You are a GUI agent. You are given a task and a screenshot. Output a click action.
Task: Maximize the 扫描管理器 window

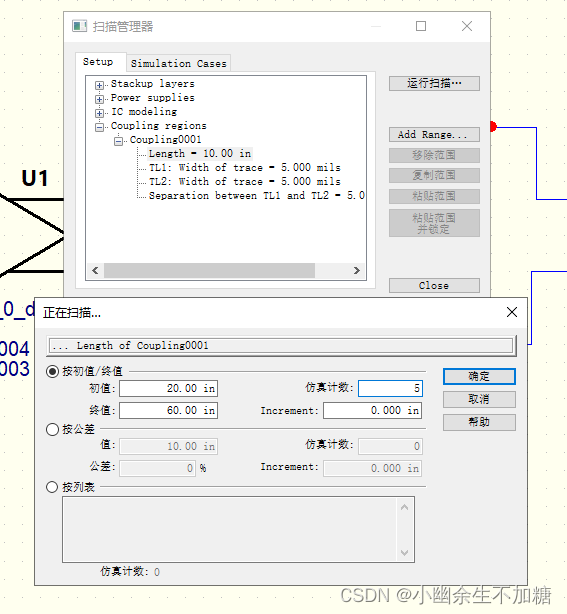tap(421, 26)
